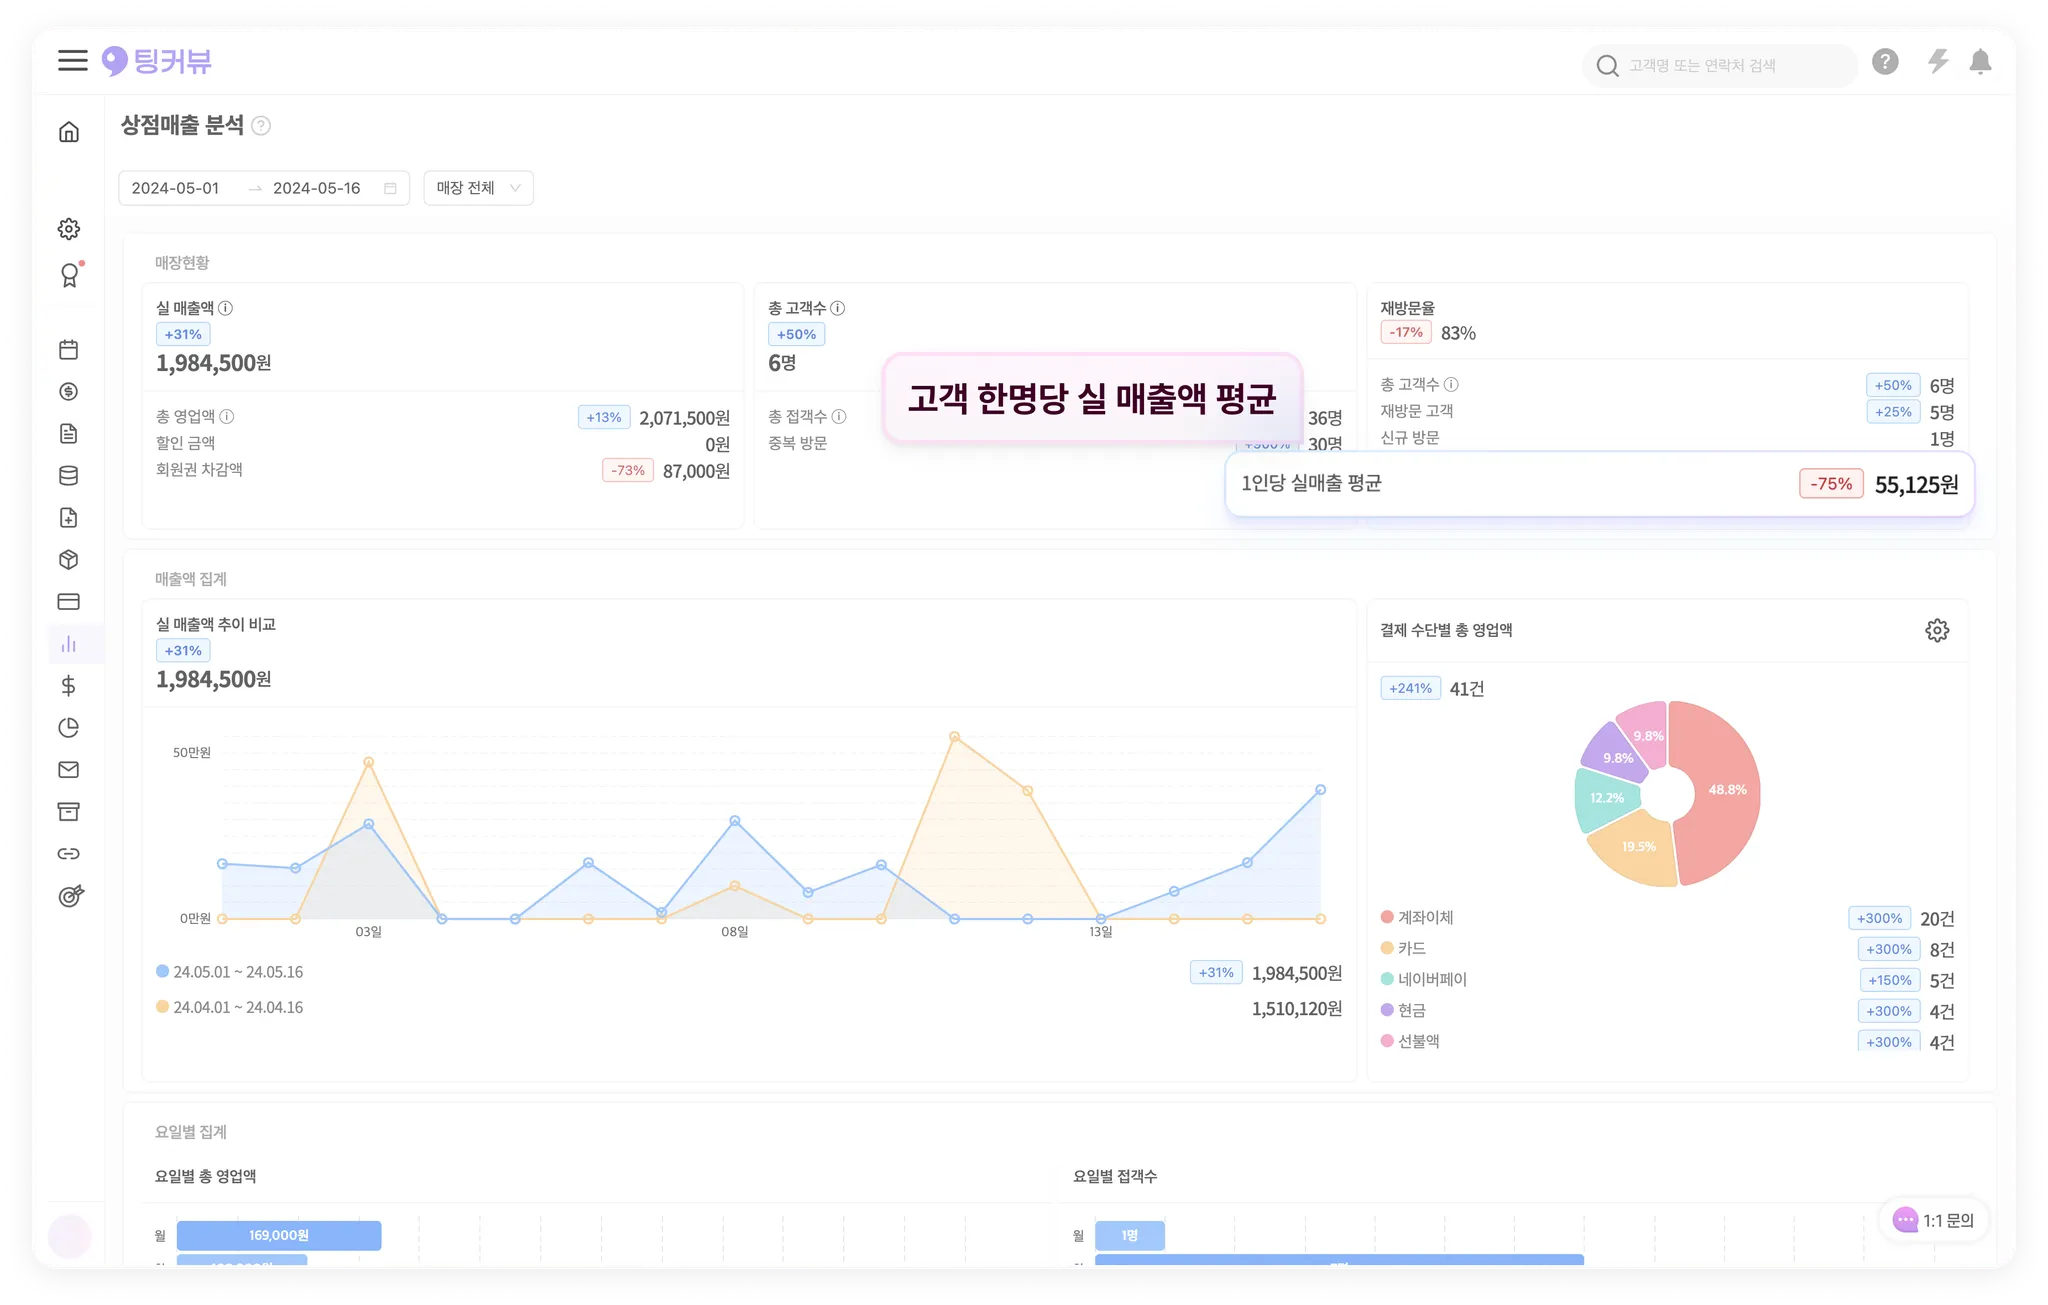Screen dimensions: 2048x1305
Task: Open the 1:1 문의 chat button
Action: pyautogui.click(x=1935, y=1220)
